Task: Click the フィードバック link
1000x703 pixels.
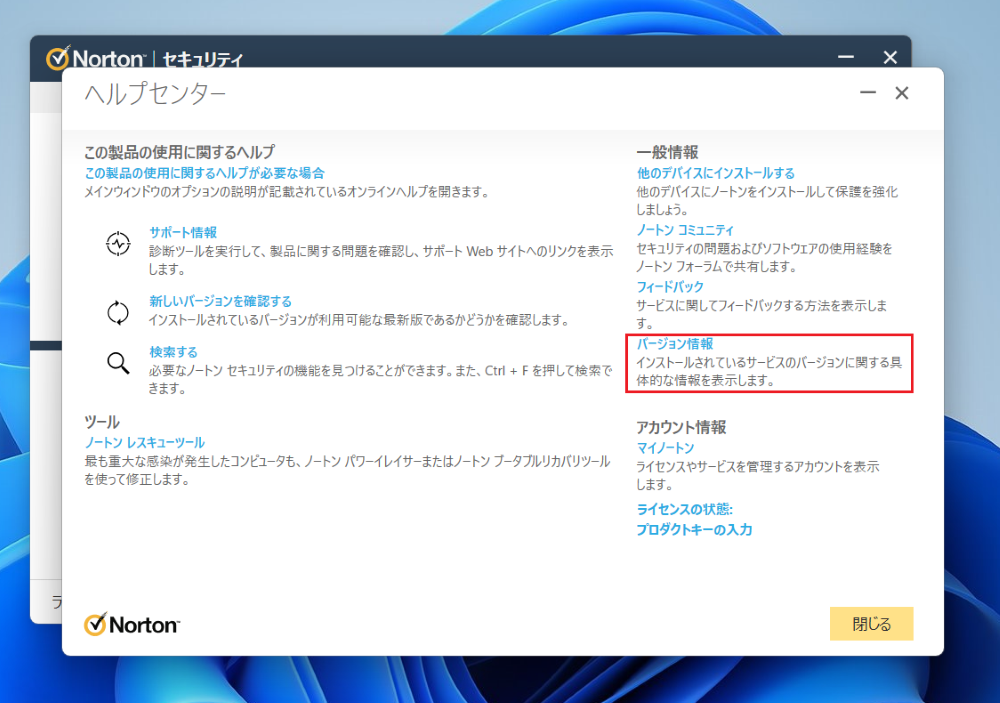Action: tap(670, 286)
